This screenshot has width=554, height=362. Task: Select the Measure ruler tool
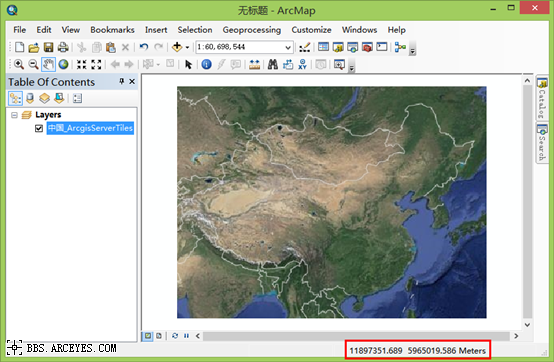254,64
